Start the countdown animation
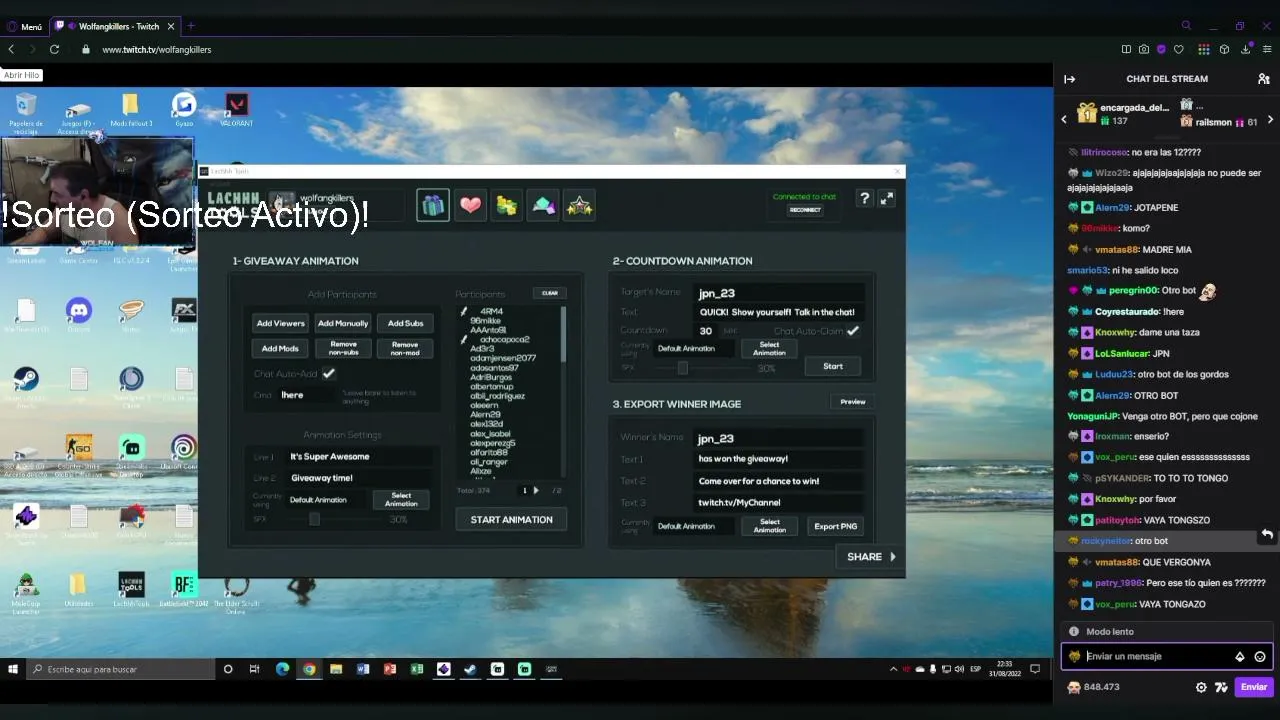Image resolution: width=1280 pixels, height=720 pixels. click(833, 366)
